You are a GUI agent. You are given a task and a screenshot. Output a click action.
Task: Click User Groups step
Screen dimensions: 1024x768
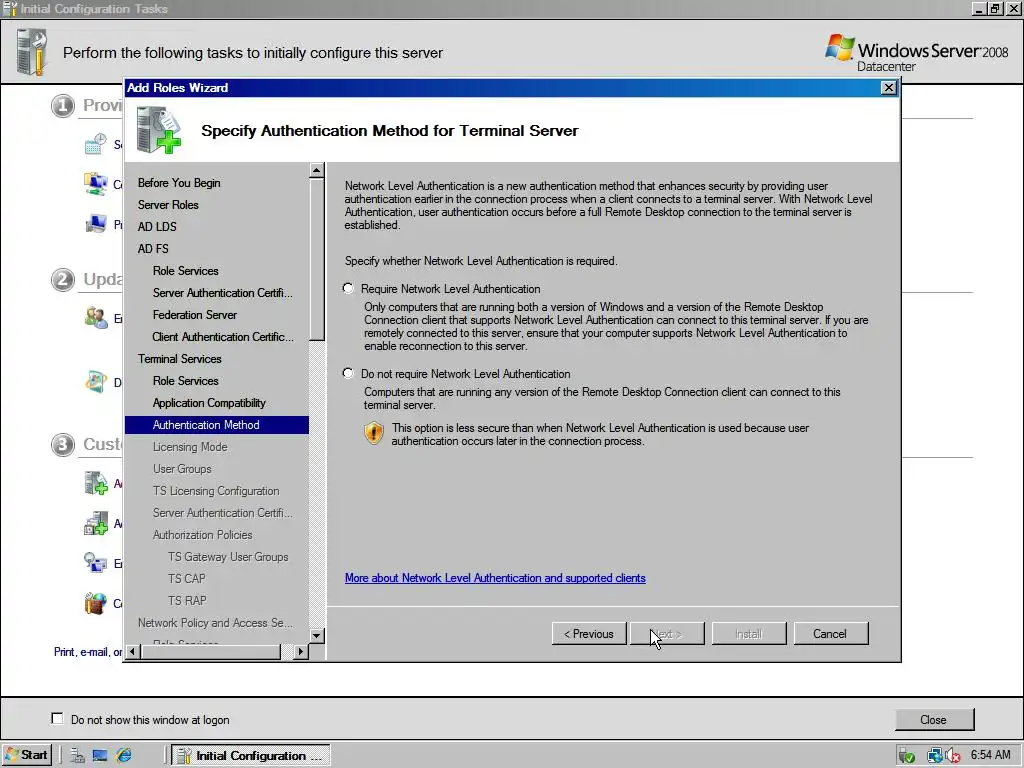(182, 469)
